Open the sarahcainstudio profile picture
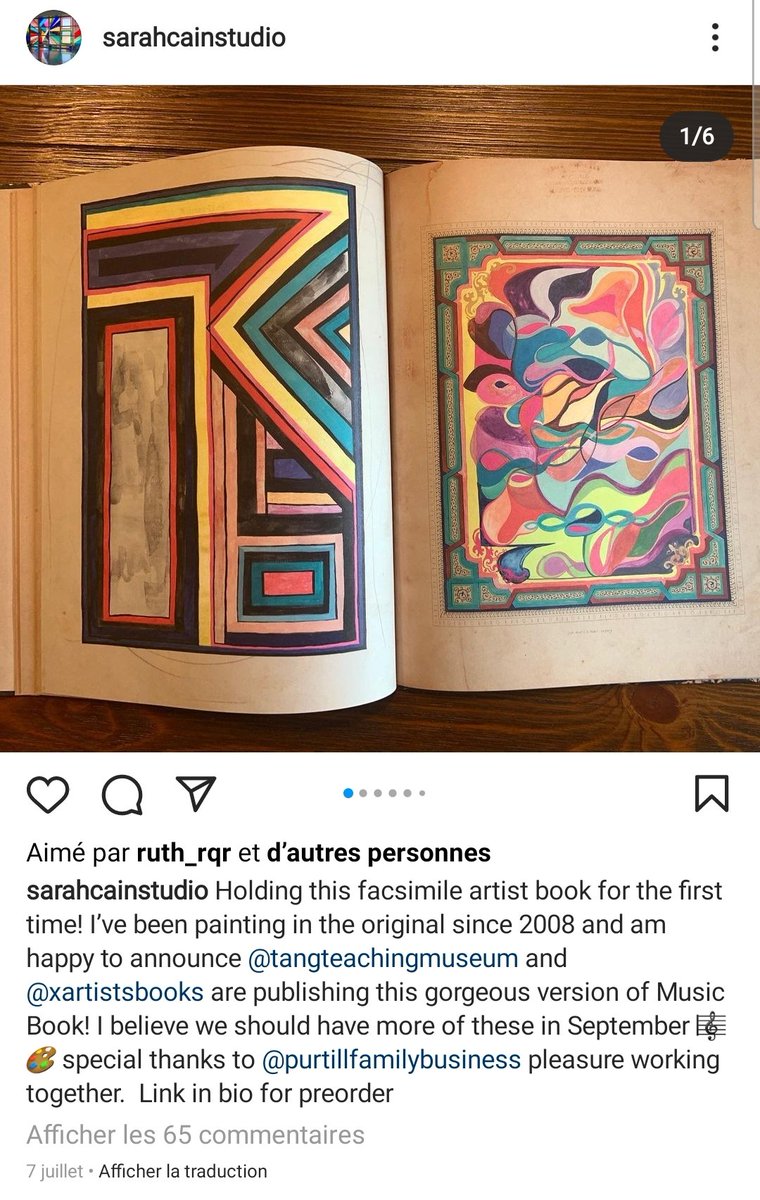Viewport: 760px width, 1200px height. pos(53,38)
